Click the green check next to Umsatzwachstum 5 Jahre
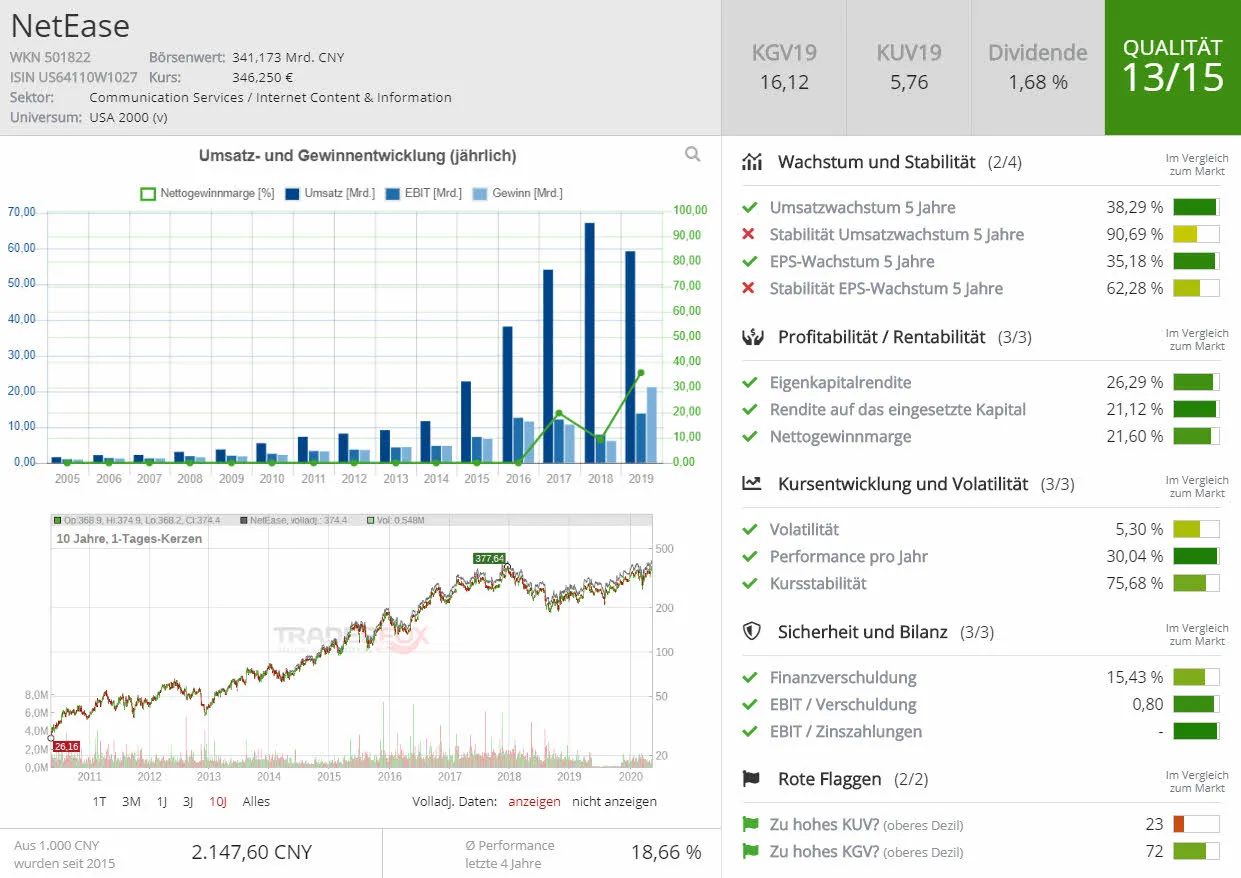This screenshot has height=878, width=1241. (749, 208)
